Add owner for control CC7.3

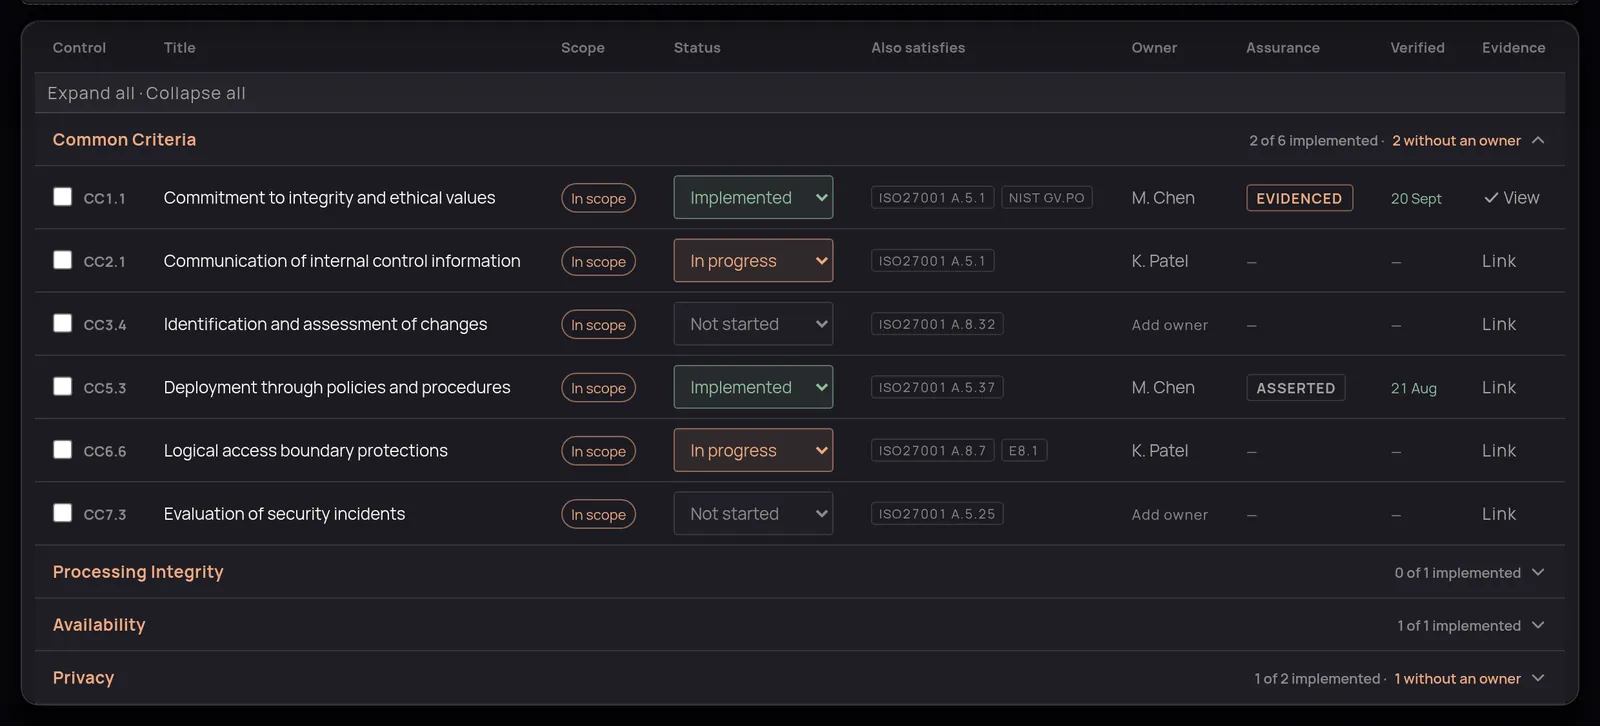[x=1170, y=514]
